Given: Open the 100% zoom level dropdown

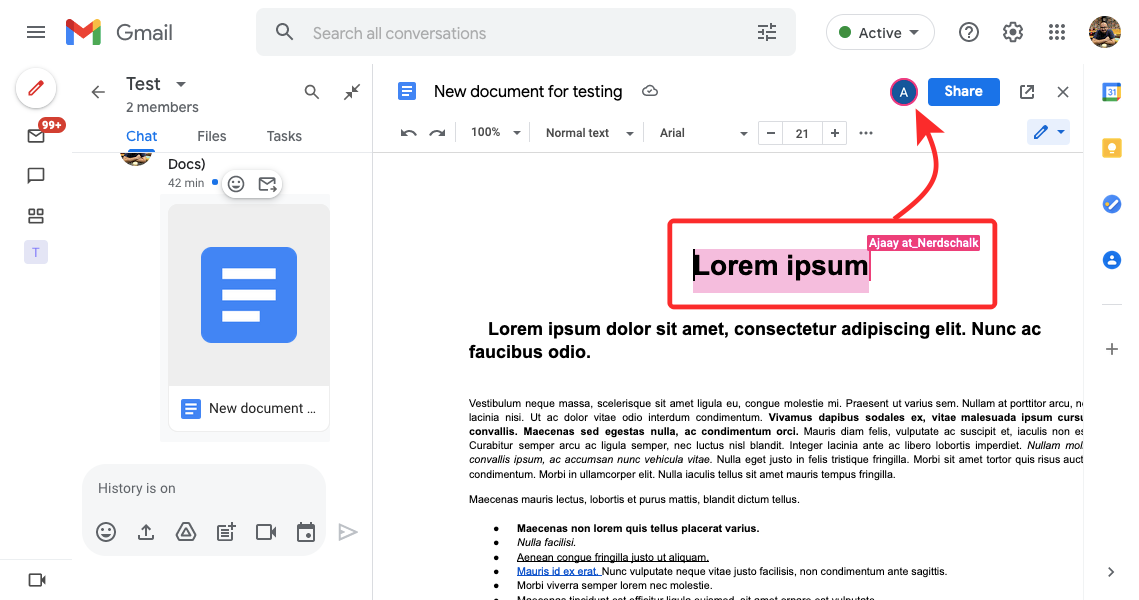Looking at the screenshot, I should pyautogui.click(x=496, y=133).
